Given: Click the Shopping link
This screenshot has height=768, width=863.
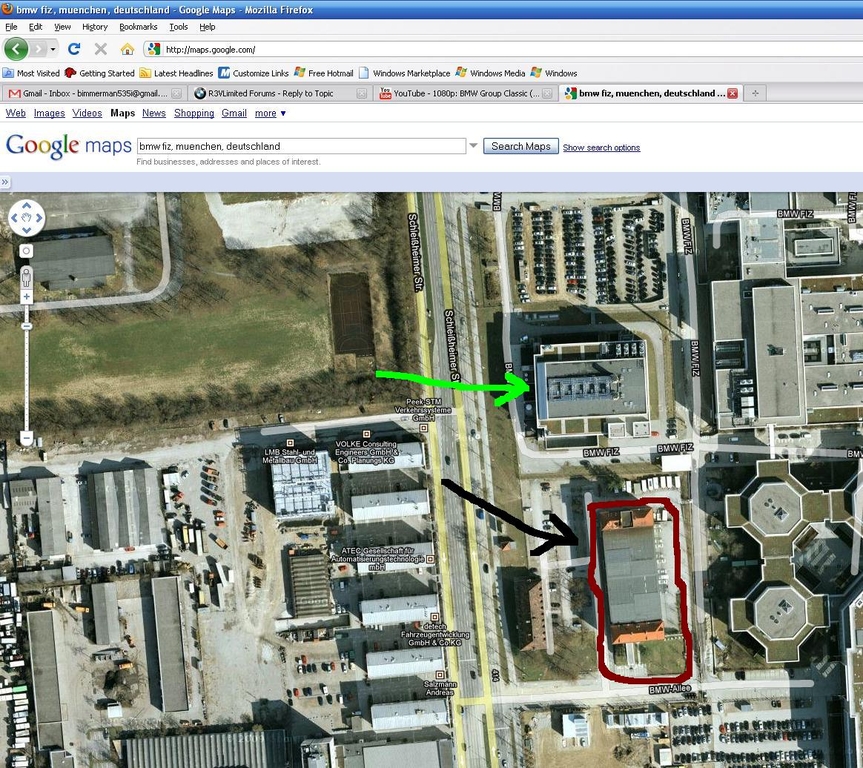Looking at the screenshot, I should (x=194, y=113).
